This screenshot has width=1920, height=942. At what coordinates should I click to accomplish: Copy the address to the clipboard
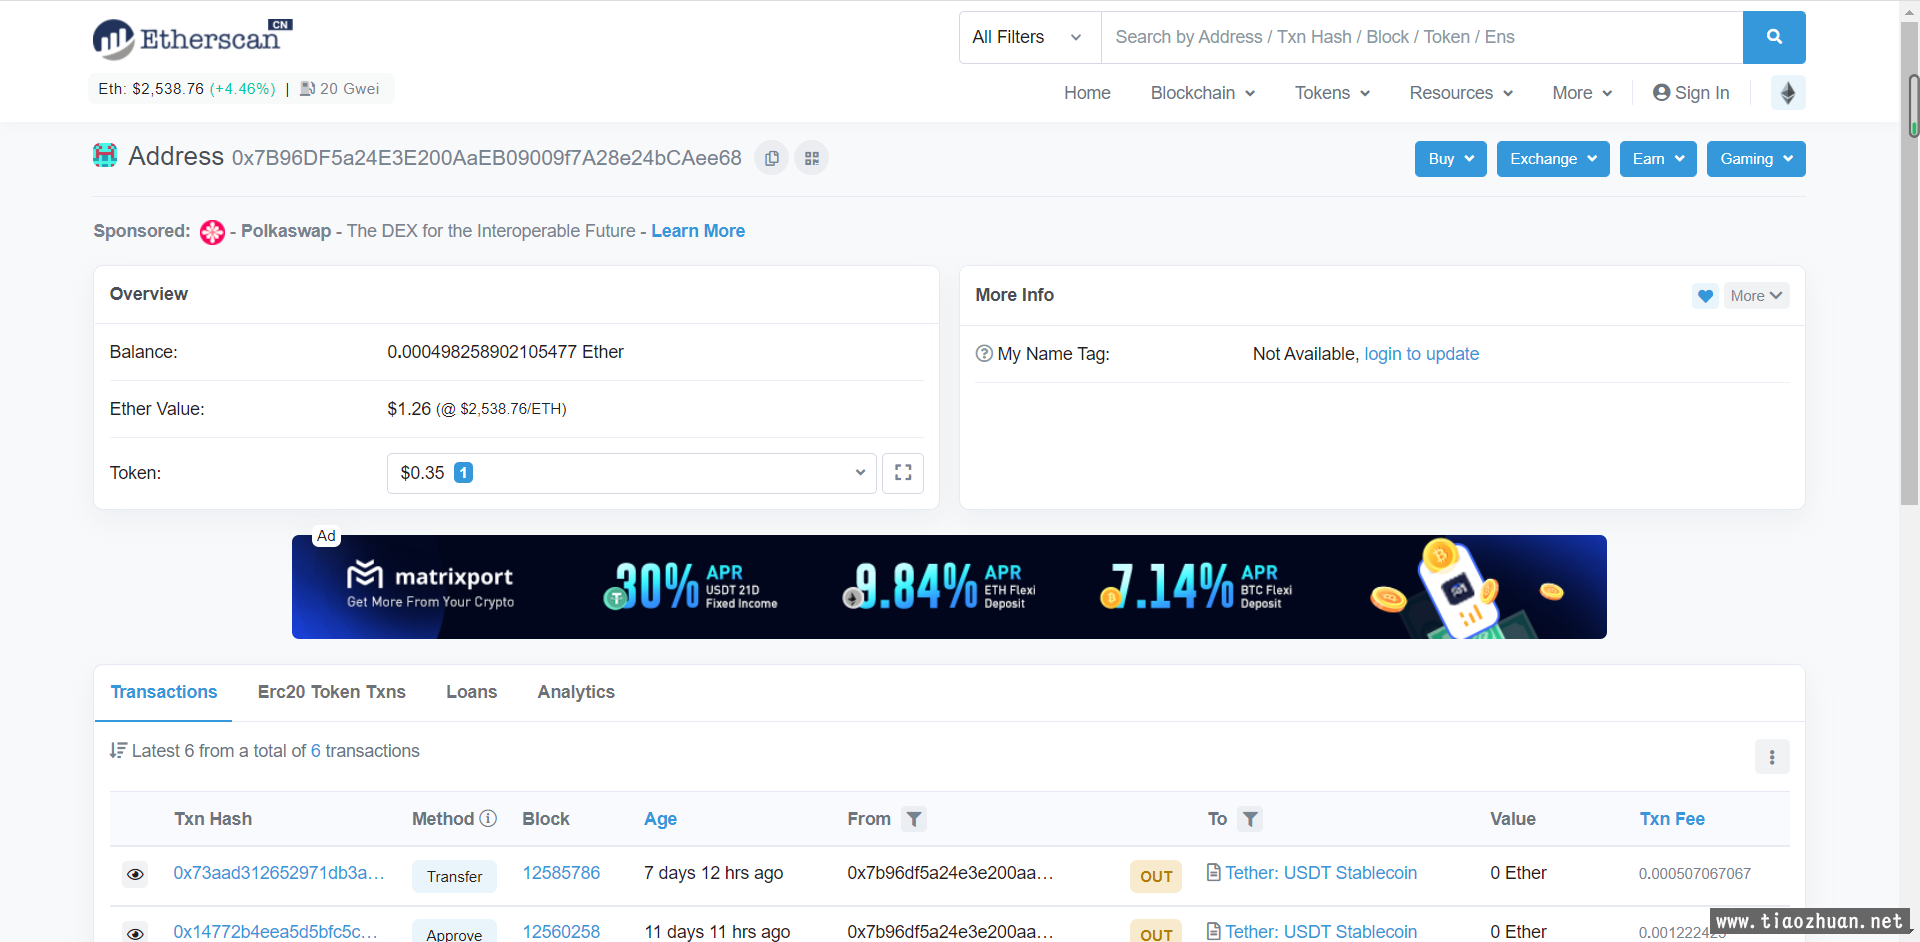pos(772,158)
